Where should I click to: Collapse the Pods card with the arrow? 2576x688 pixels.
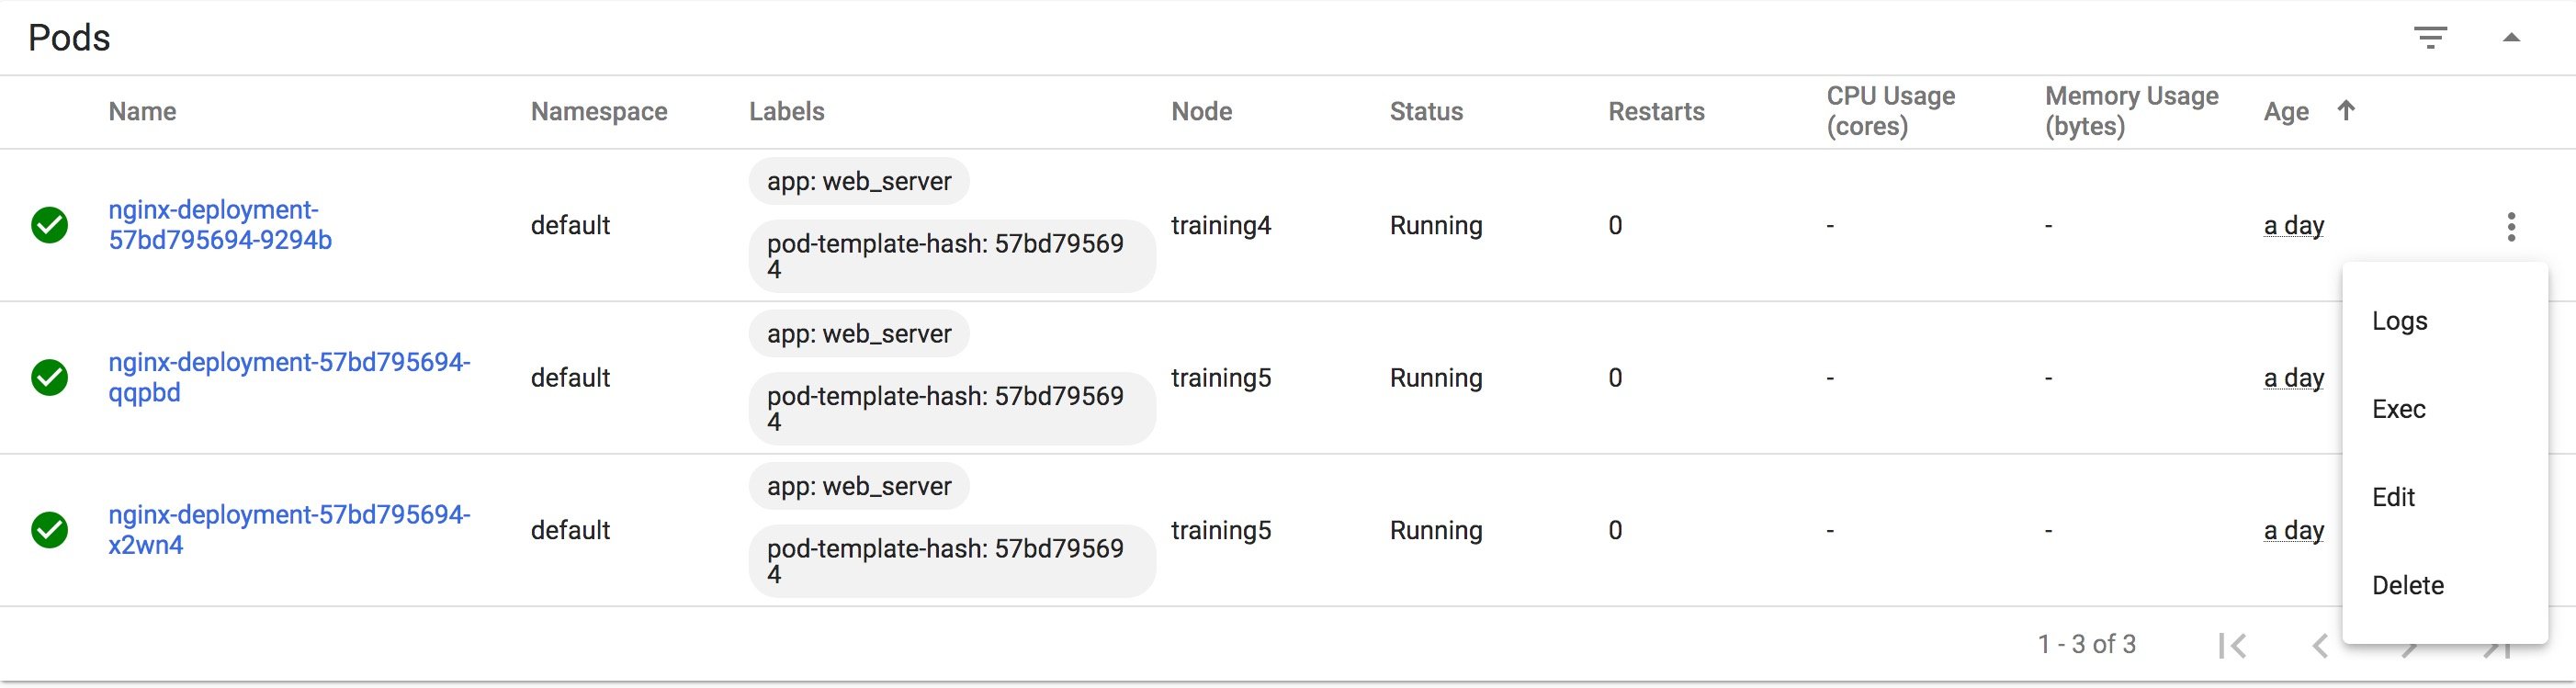click(x=2511, y=38)
